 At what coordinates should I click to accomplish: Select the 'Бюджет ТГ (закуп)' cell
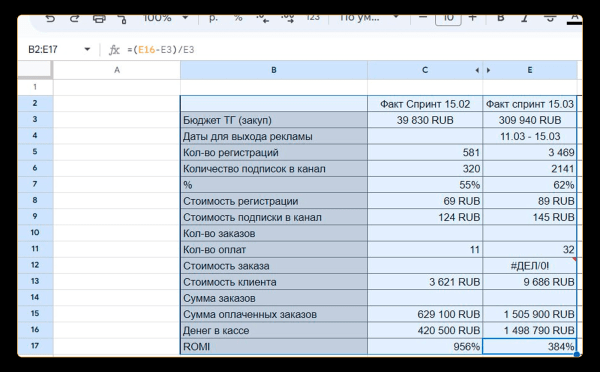274,120
